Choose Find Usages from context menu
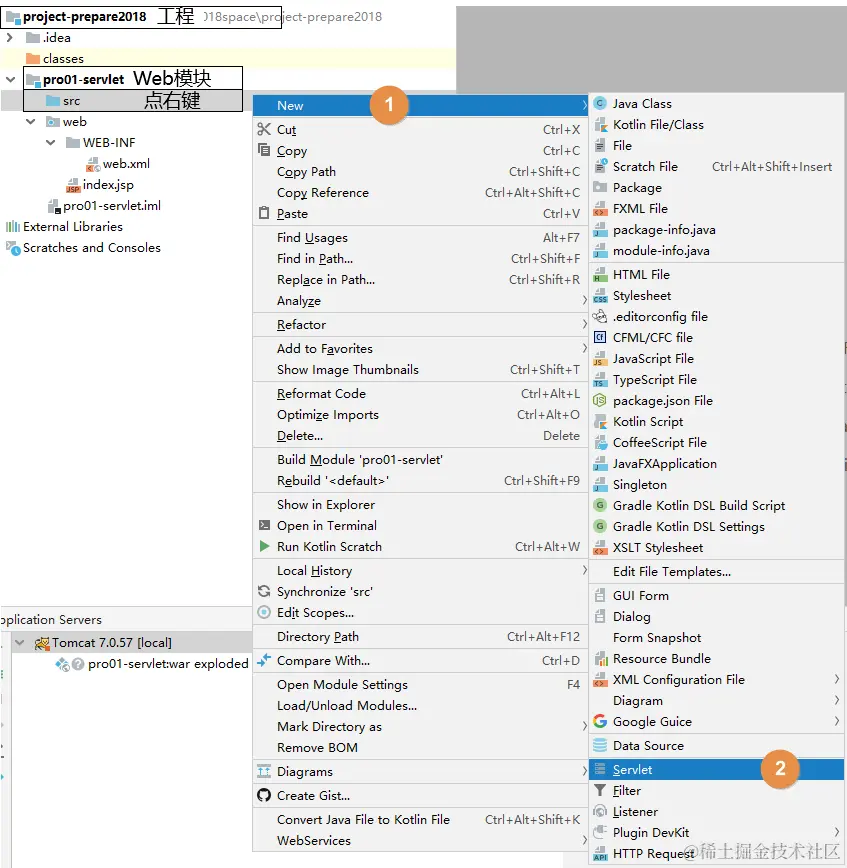The width and height of the screenshot is (847, 868). point(420,237)
